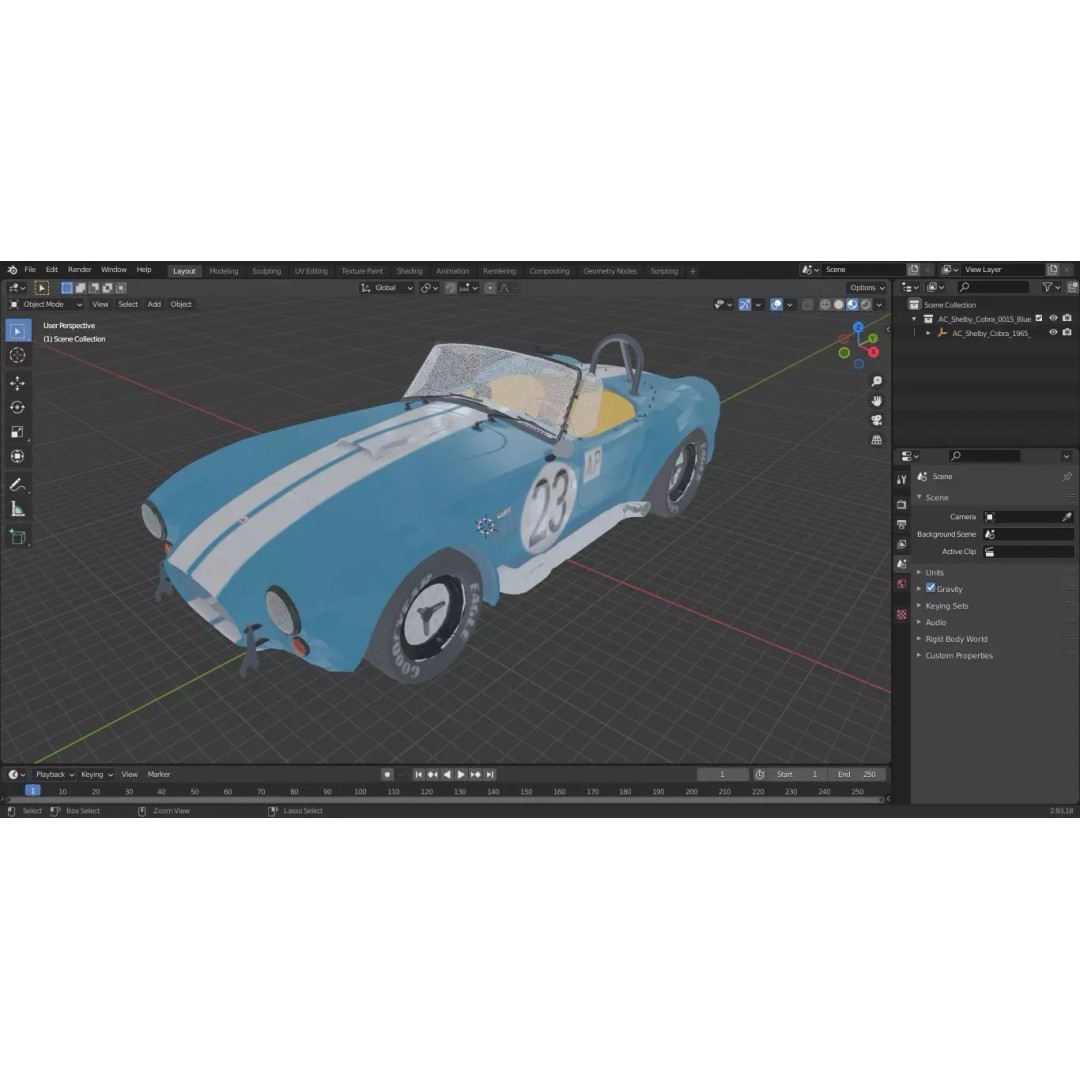Switch to rendered viewport shading

pyautogui.click(x=866, y=304)
